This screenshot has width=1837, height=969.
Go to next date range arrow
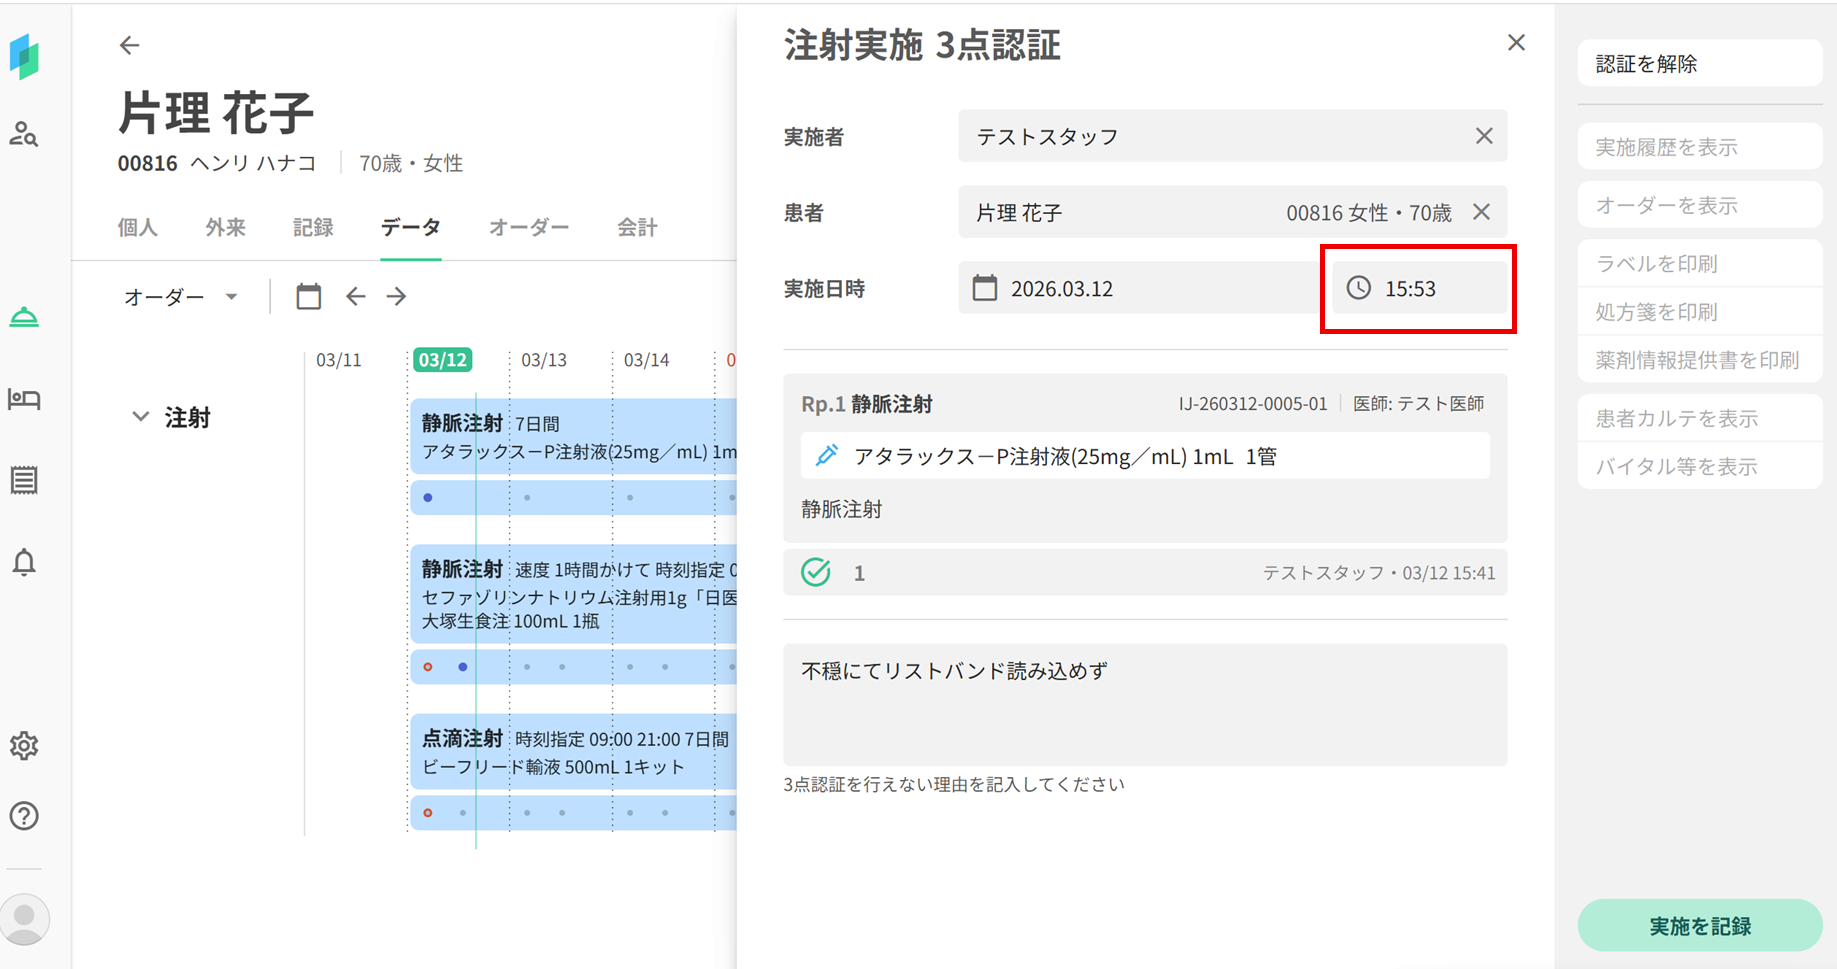point(397,297)
